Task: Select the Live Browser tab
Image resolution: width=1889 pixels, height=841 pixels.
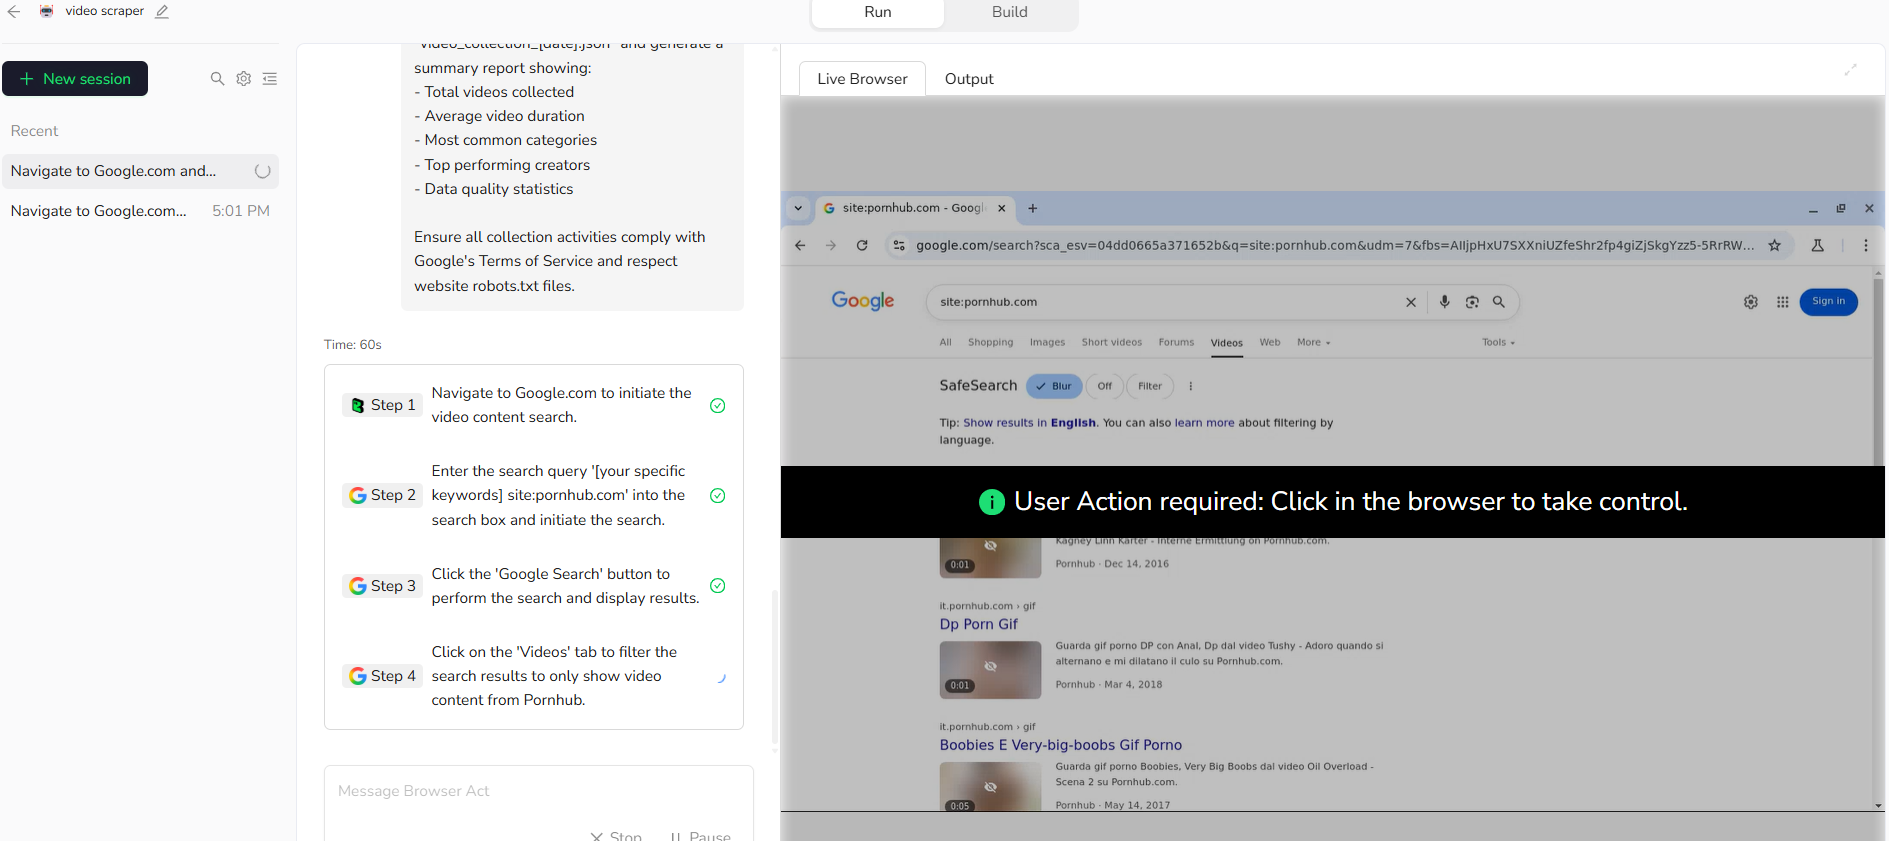Action: 862,79
